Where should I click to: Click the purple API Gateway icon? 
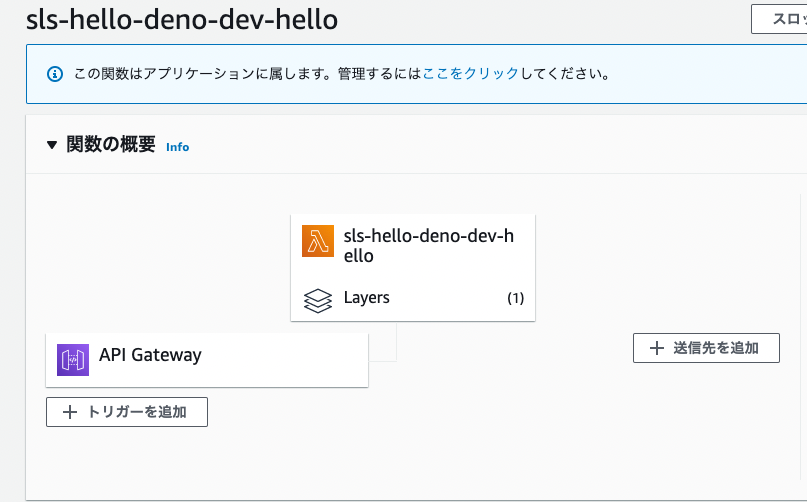(73, 360)
